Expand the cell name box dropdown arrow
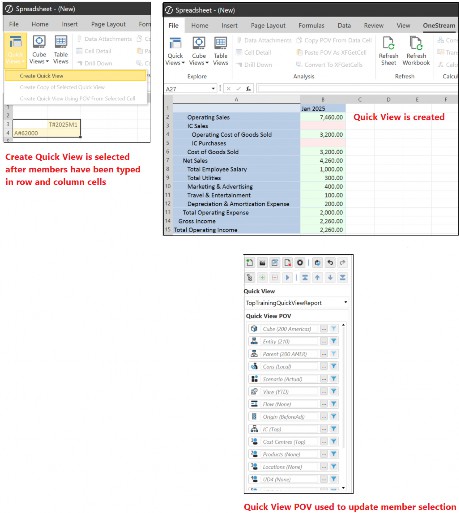Viewport: 459px width, 513px height. point(213,89)
